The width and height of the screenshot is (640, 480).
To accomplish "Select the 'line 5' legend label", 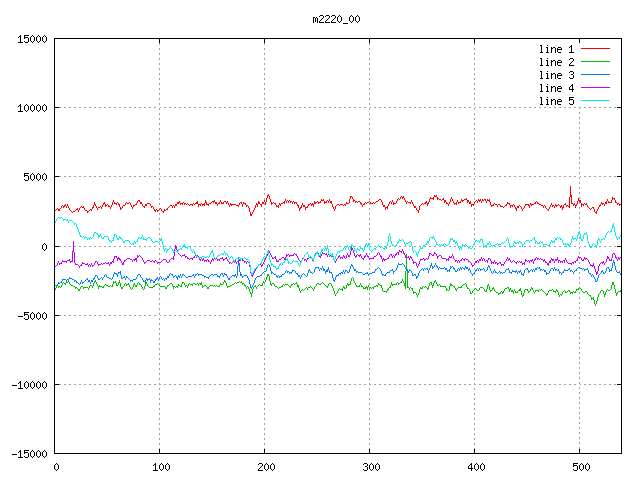I will (x=556, y=101).
